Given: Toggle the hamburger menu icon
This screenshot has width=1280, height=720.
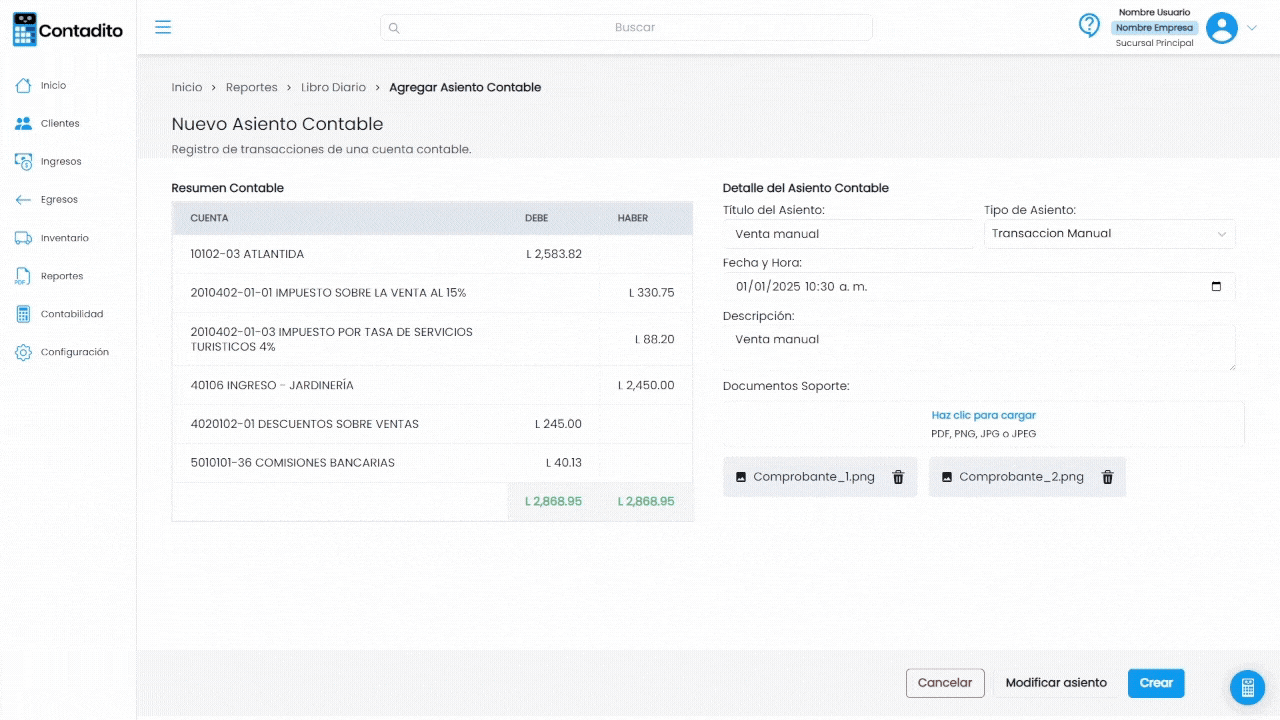Looking at the screenshot, I should (163, 27).
